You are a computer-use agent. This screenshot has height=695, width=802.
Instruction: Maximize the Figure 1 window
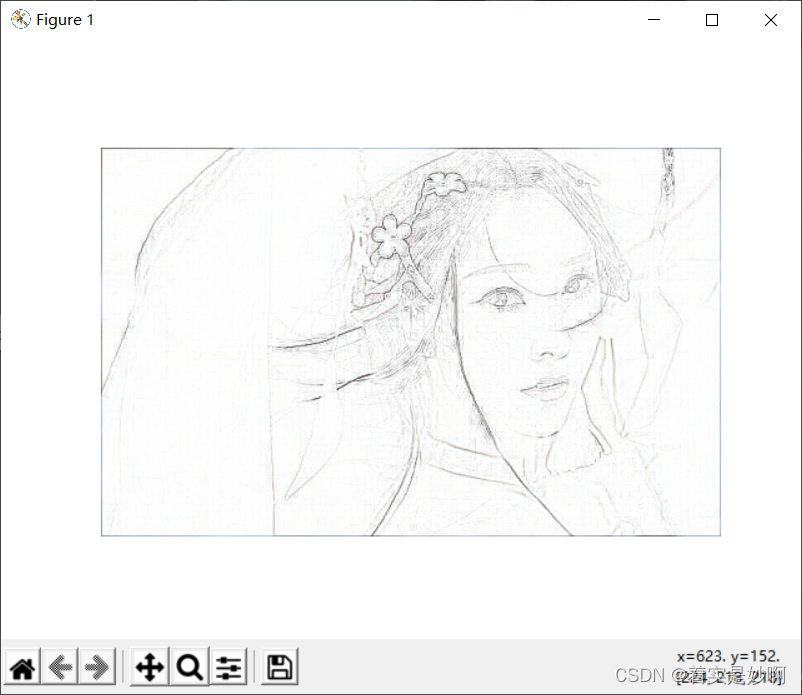(x=712, y=20)
